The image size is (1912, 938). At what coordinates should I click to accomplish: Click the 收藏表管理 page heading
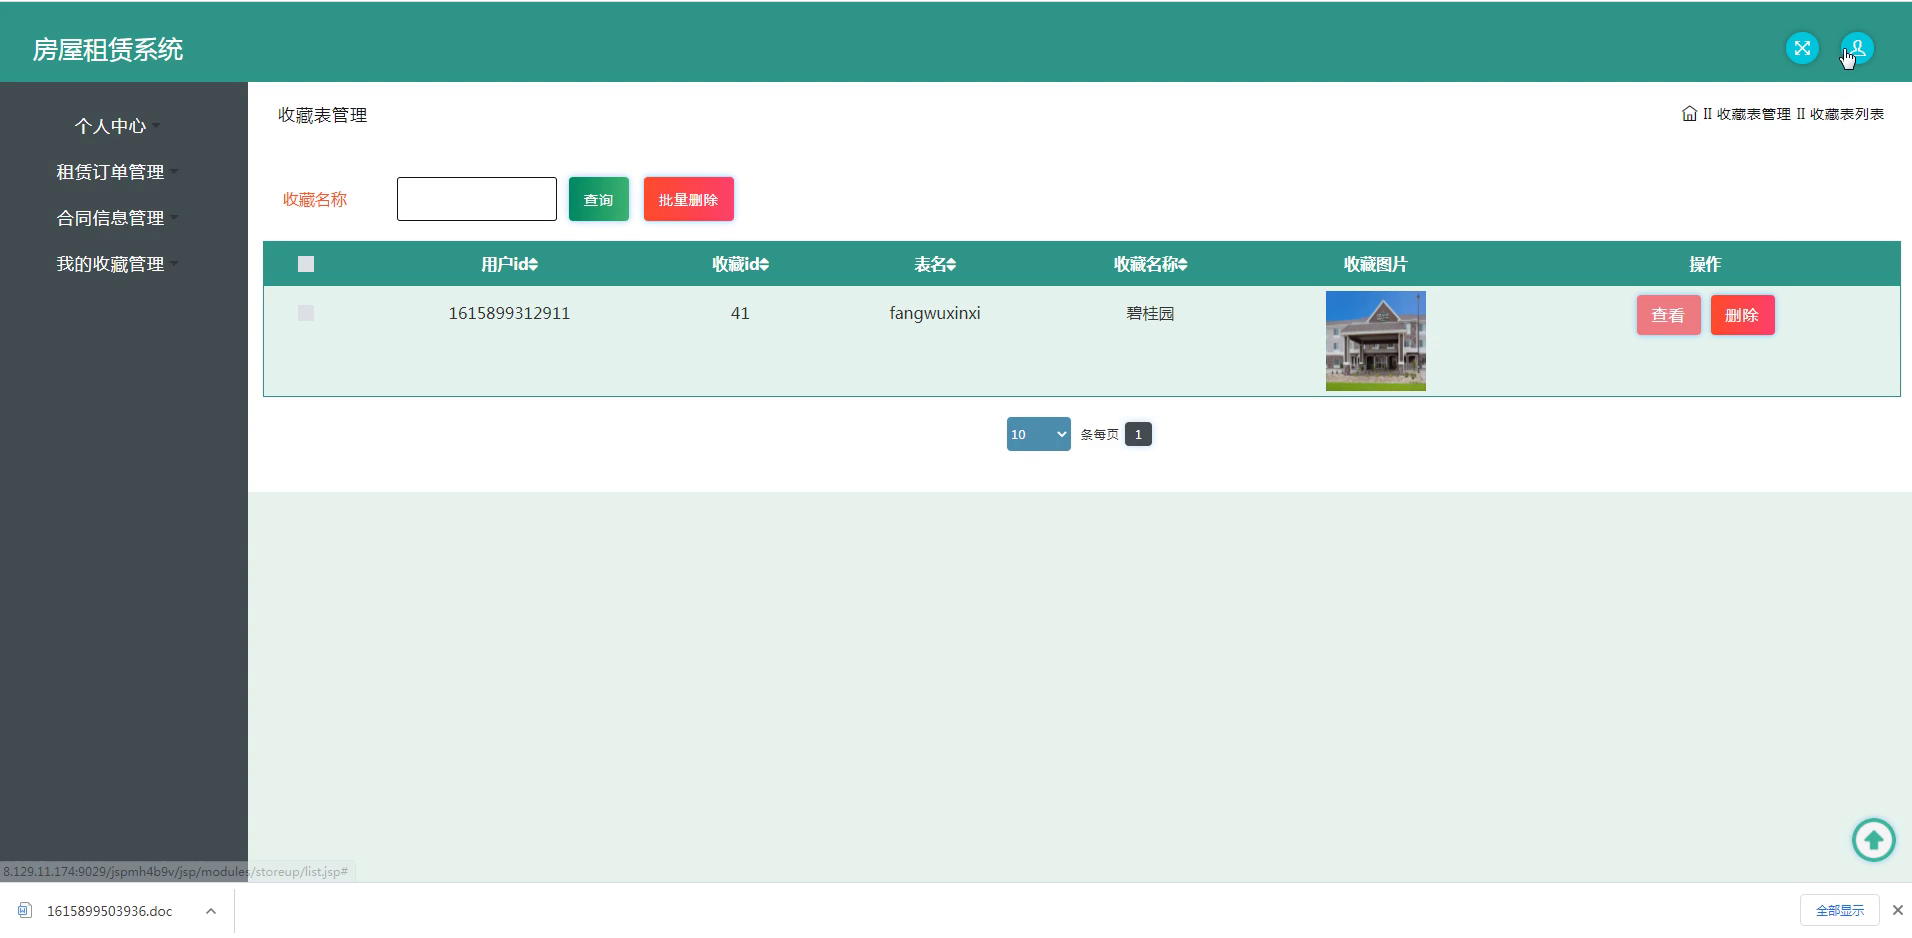(x=322, y=115)
